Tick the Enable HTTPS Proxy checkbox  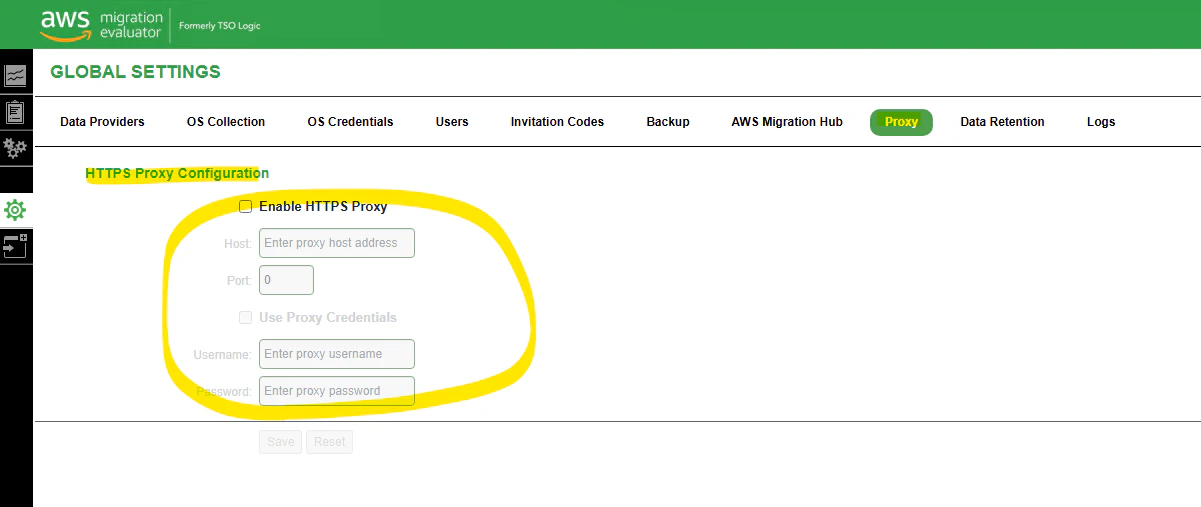(x=246, y=207)
